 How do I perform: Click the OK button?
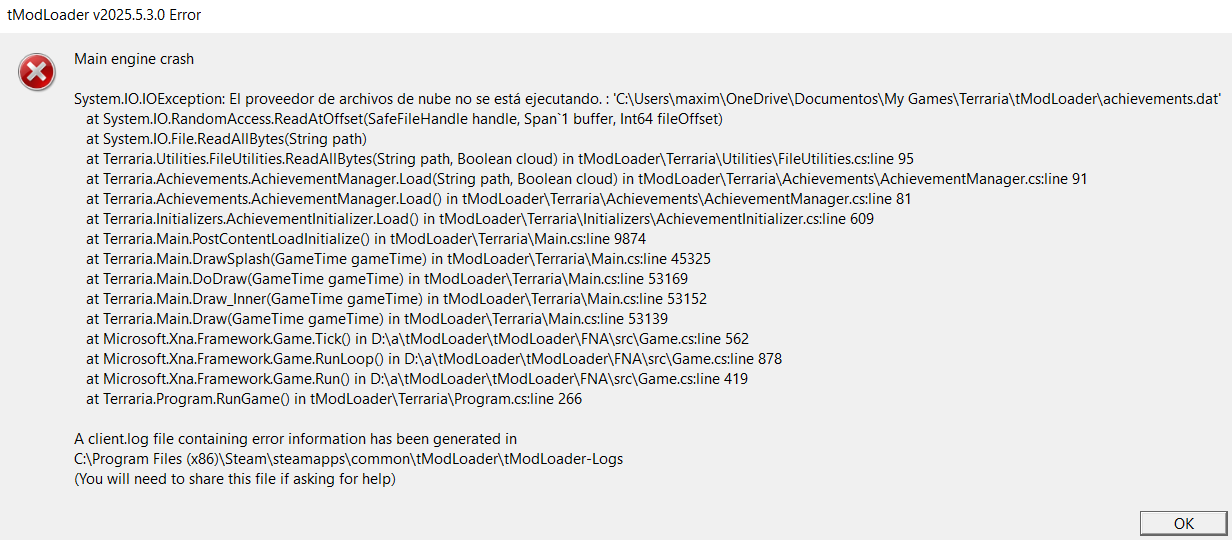[1183, 523]
